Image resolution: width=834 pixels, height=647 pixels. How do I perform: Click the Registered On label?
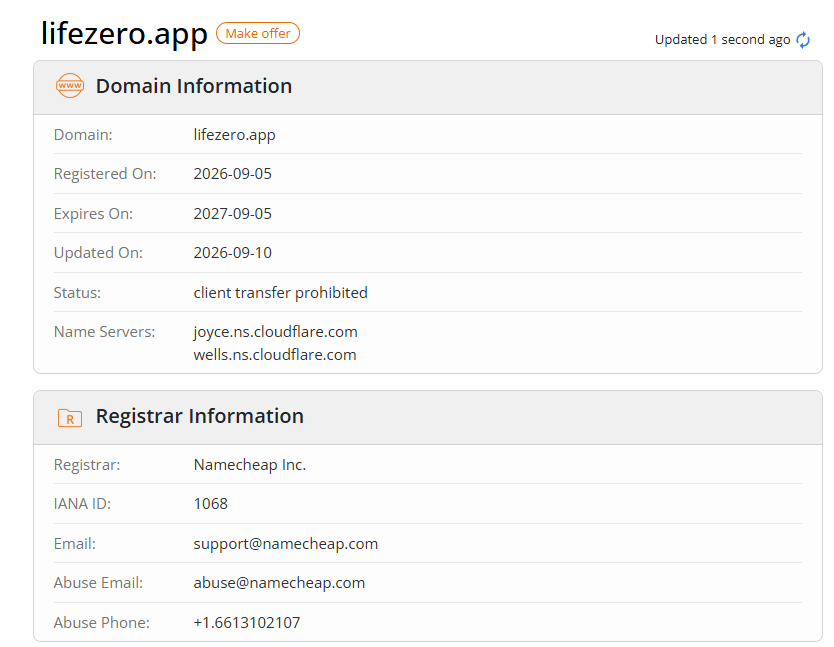click(105, 174)
